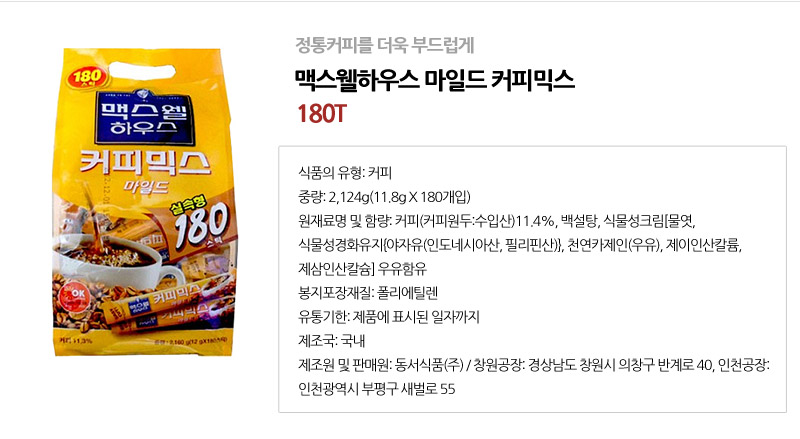Click the 커피믹스 text on the bag
Image resolution: width=800 pixels, height=439 pixels.
tap(145, 162)
